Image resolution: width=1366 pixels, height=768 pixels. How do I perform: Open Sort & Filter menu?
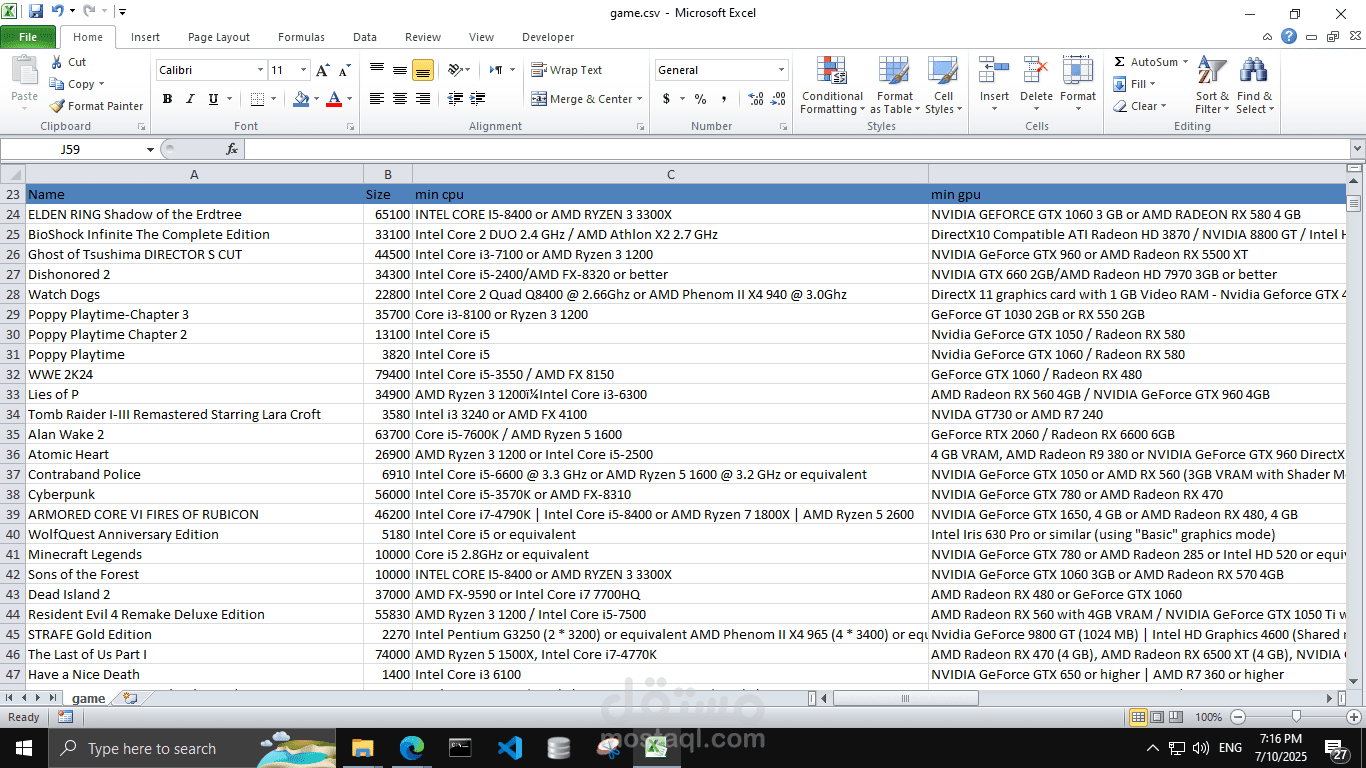click(1212, 85)
